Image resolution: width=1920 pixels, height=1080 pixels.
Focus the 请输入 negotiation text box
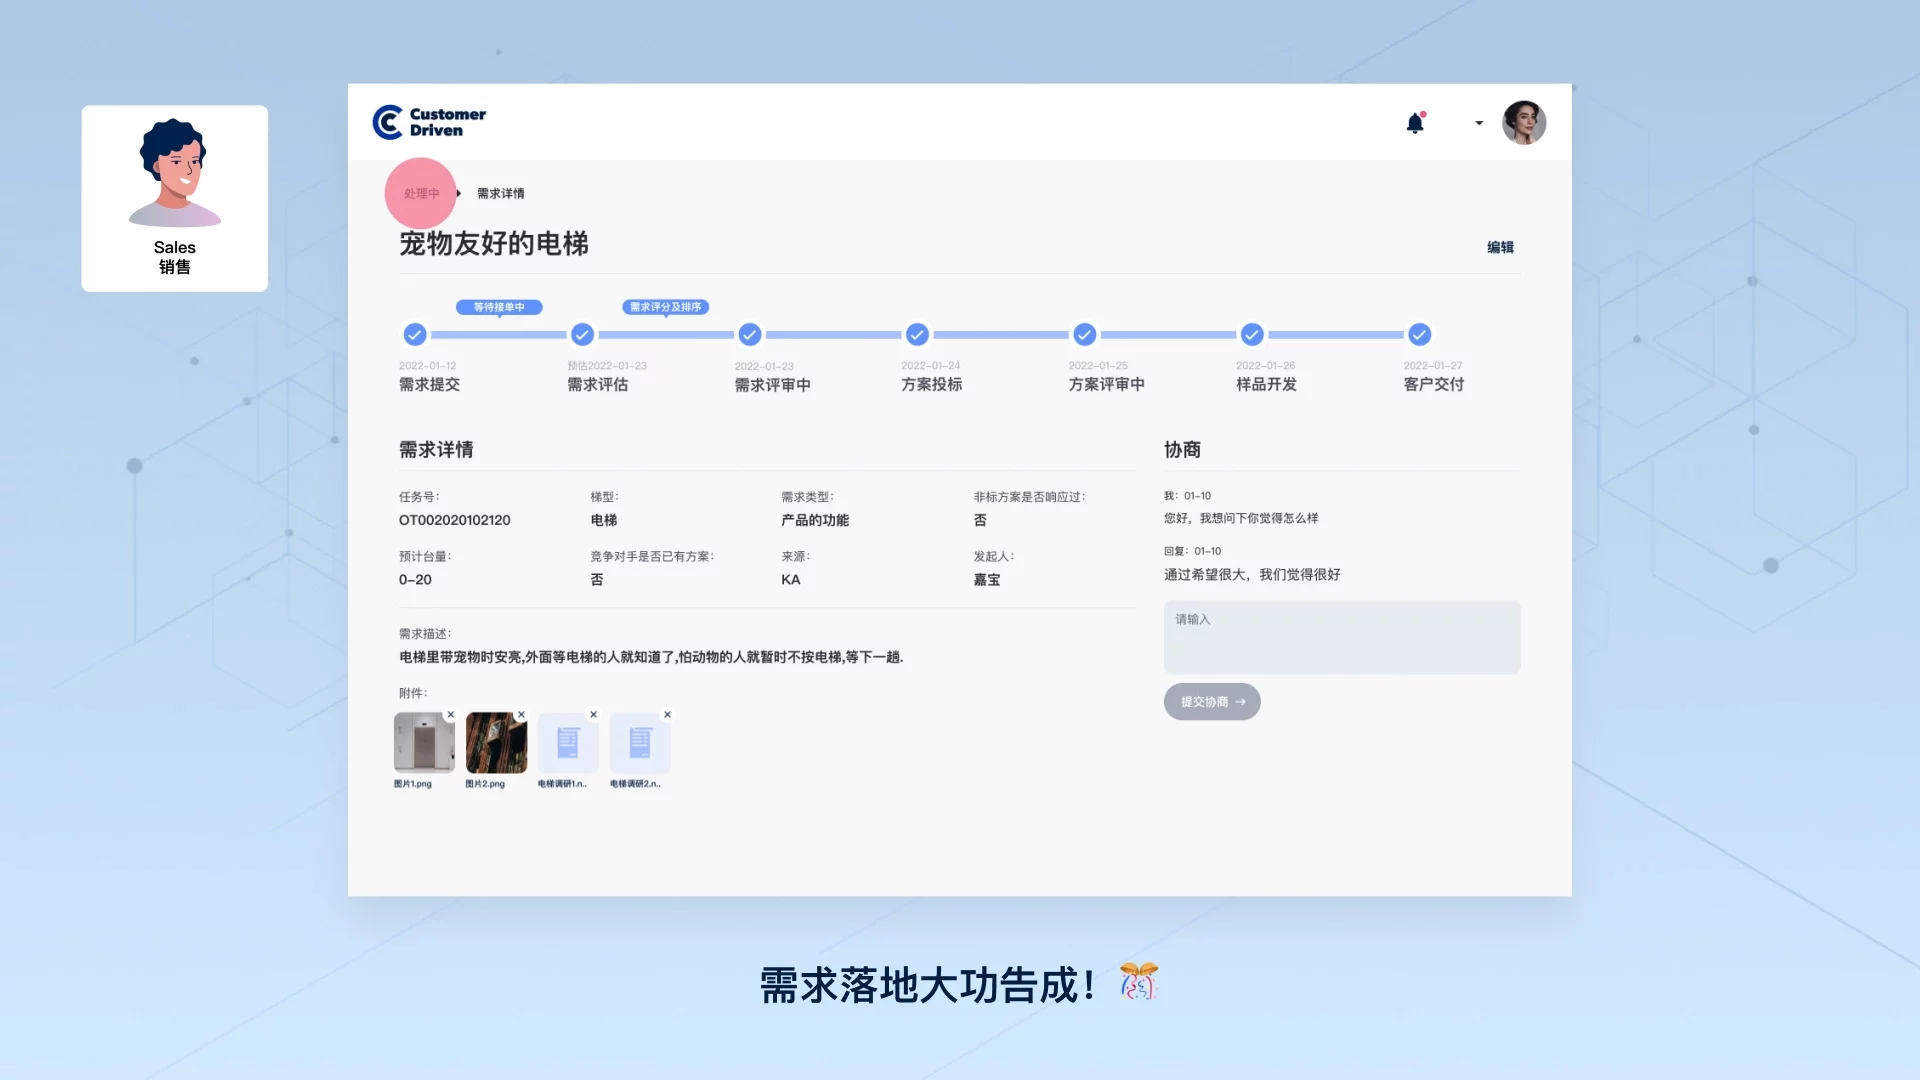click(1342, 637)
